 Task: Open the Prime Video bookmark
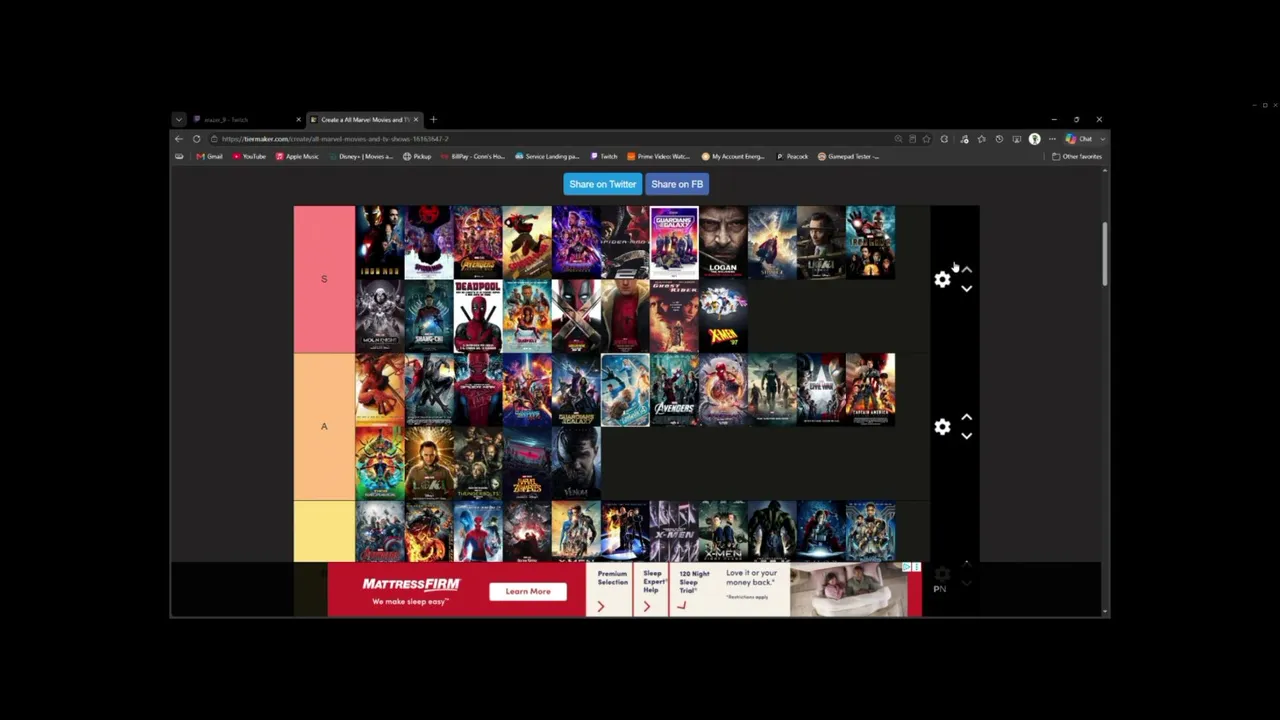[x=658, y=156]
